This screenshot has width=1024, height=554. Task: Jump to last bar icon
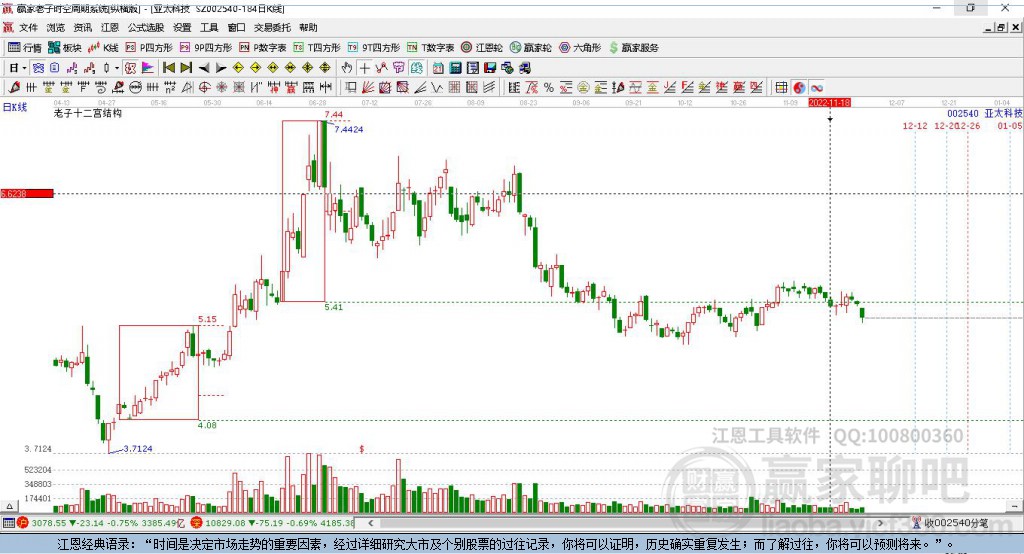[186, 68]
